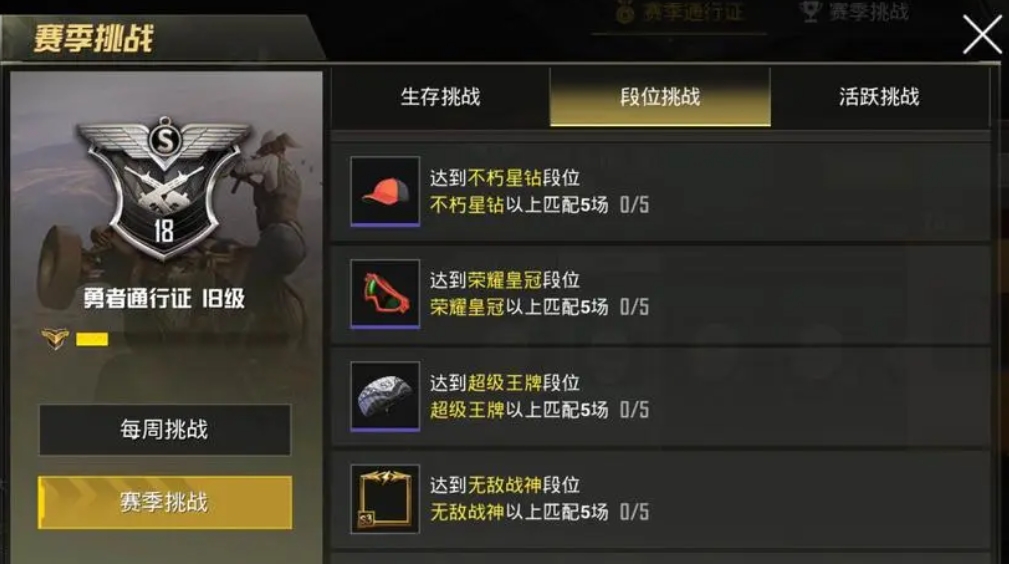Tap the 达到无敌战神段位 challenge row
The image size is (1009, 564).
(661, 499)
